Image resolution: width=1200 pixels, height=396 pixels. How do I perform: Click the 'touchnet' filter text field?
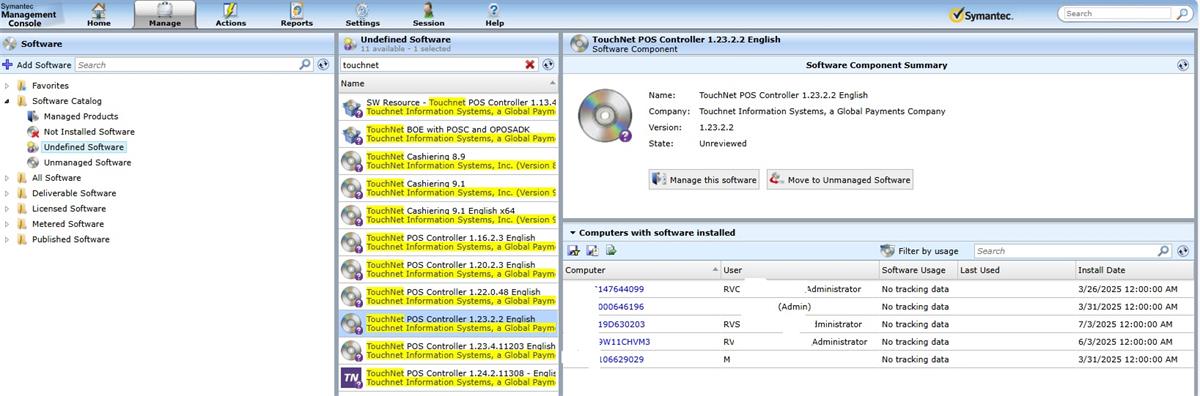(x=431, y=64)
